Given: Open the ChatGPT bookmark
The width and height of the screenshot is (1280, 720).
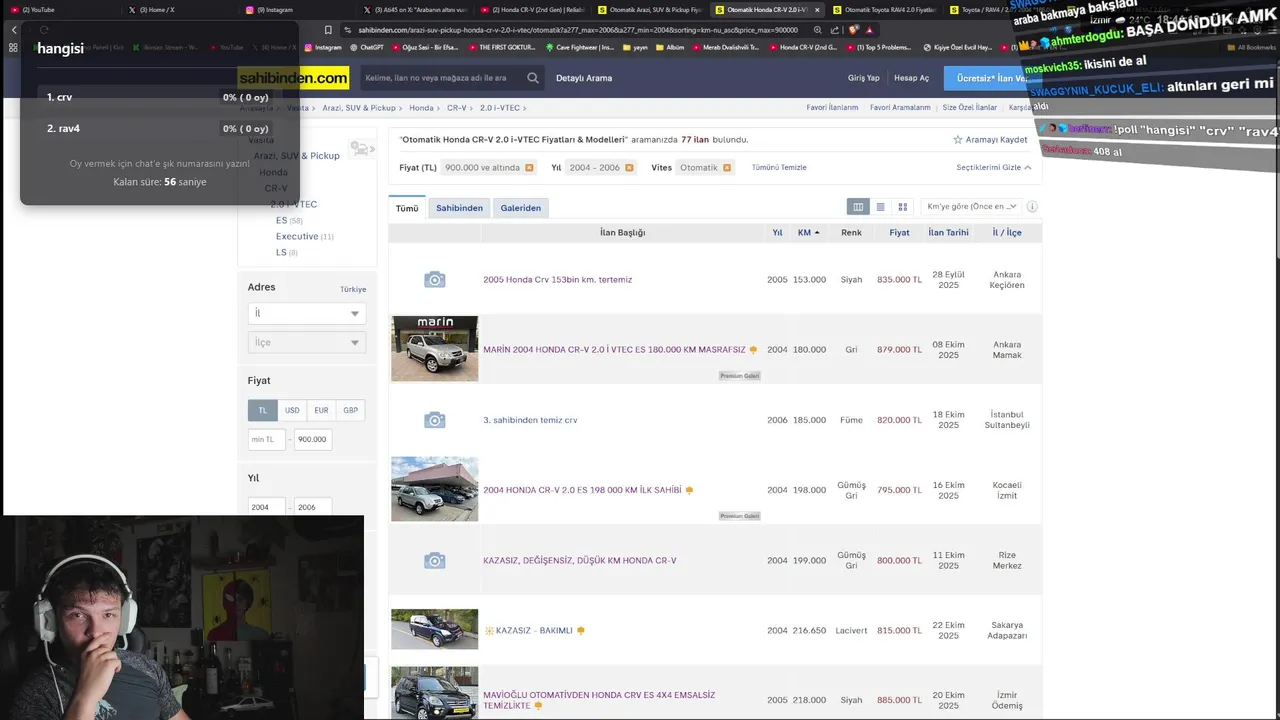Looking at the screenshot, I should pos(366,47).
